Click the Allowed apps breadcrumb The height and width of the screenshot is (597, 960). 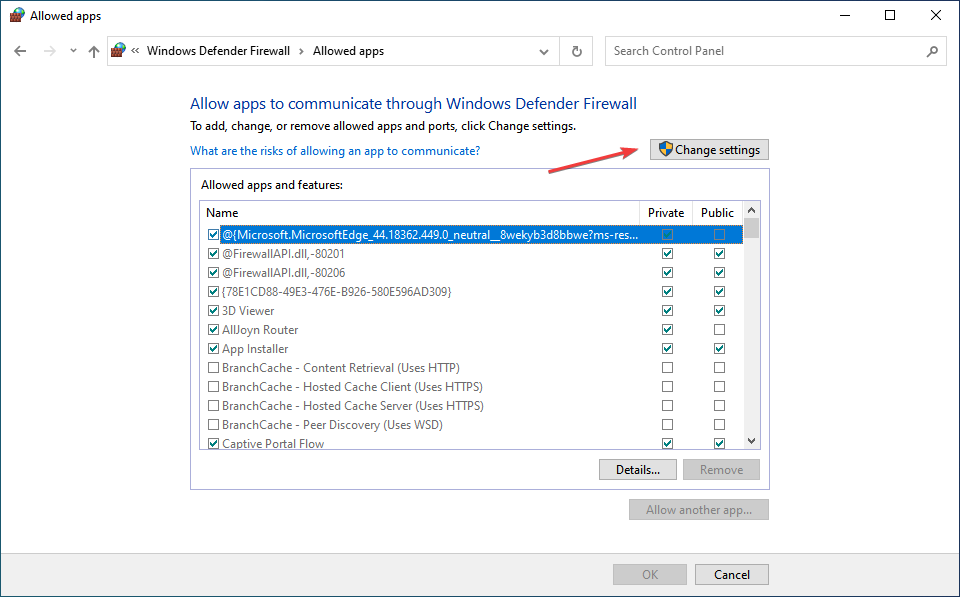pyautogui.click(x=348, y=51)
